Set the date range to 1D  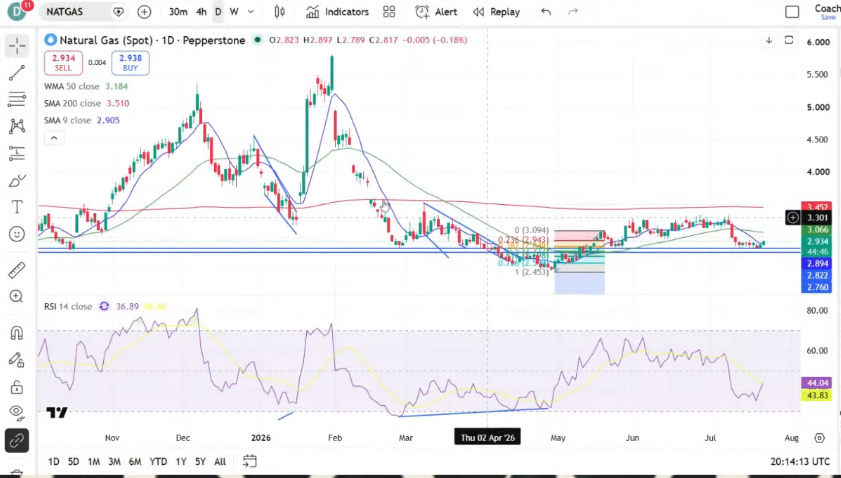tap(54, 461)
